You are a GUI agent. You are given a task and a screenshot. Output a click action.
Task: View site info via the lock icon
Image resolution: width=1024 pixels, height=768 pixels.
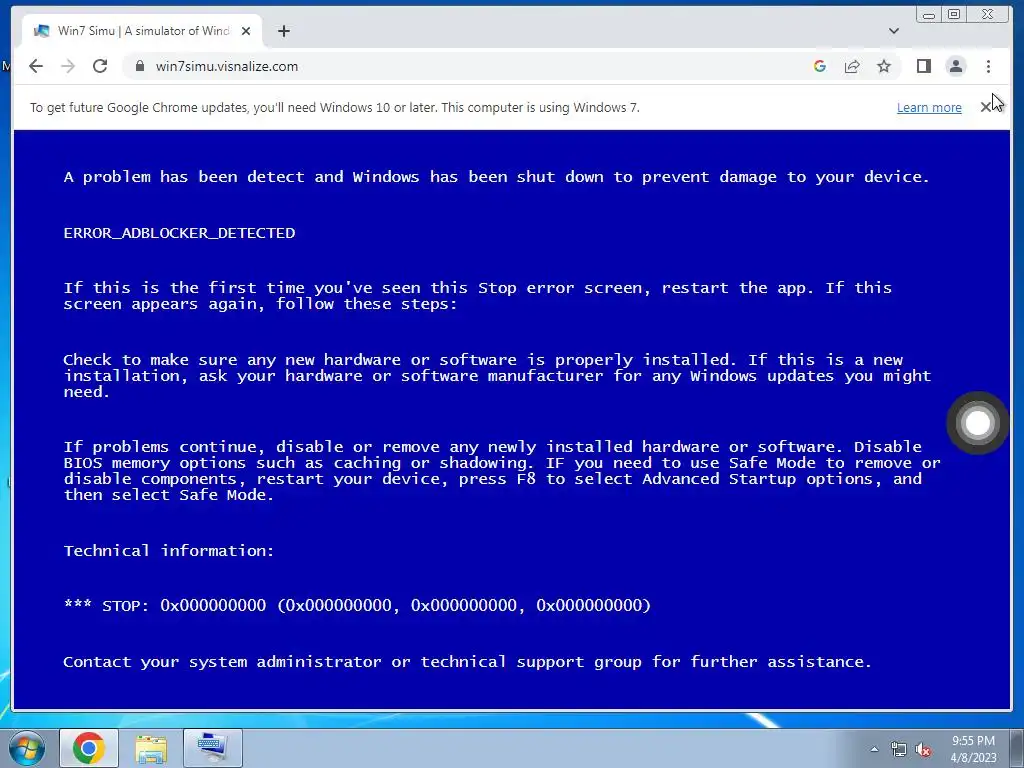pyautogui.click(x=139, y=66)
